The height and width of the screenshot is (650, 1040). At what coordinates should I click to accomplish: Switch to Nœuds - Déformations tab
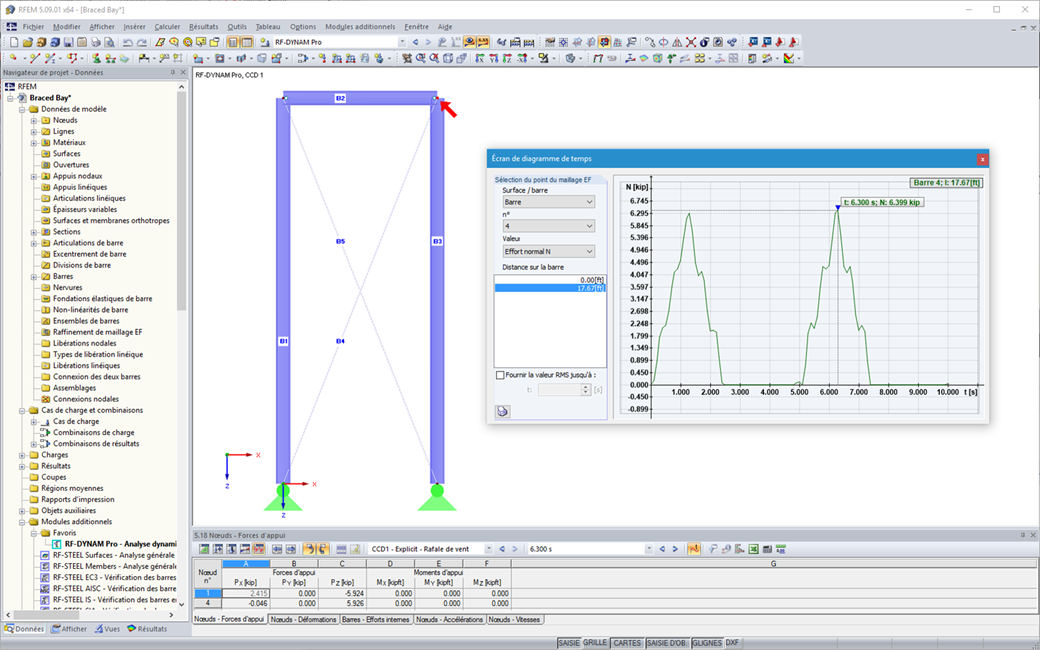303,620
